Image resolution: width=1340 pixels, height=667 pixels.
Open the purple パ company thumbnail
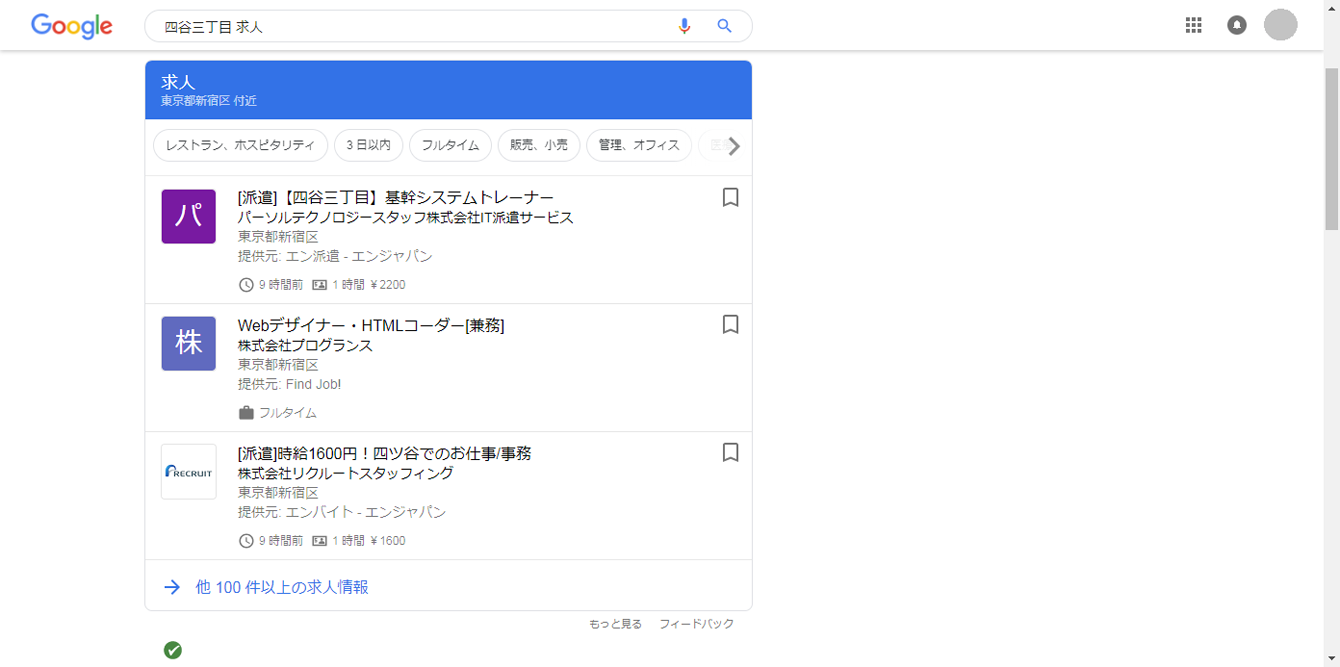click(x=189, y=216)
